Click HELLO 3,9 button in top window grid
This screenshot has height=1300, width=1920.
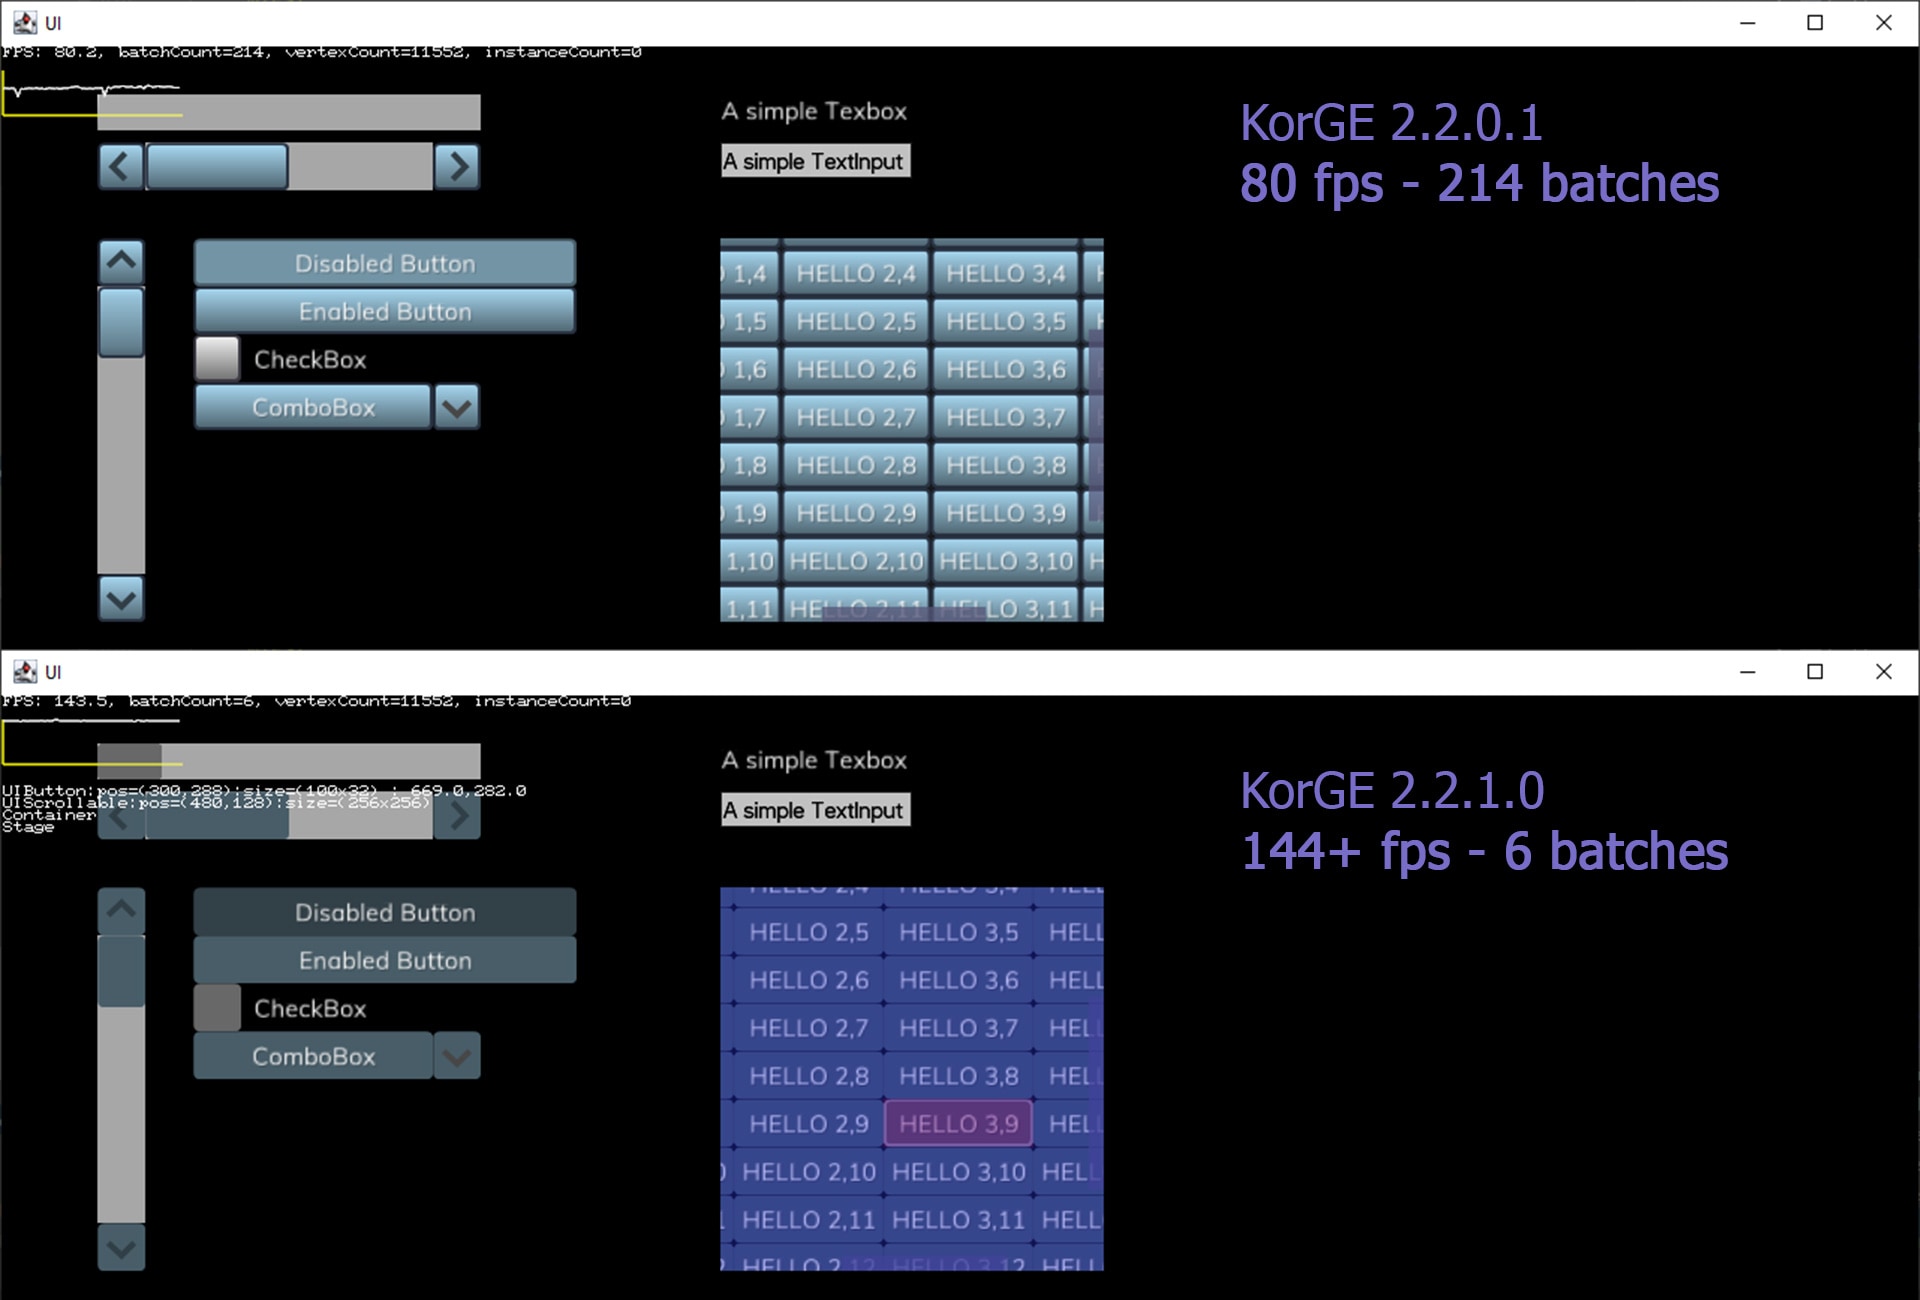tap(1006, 513)
